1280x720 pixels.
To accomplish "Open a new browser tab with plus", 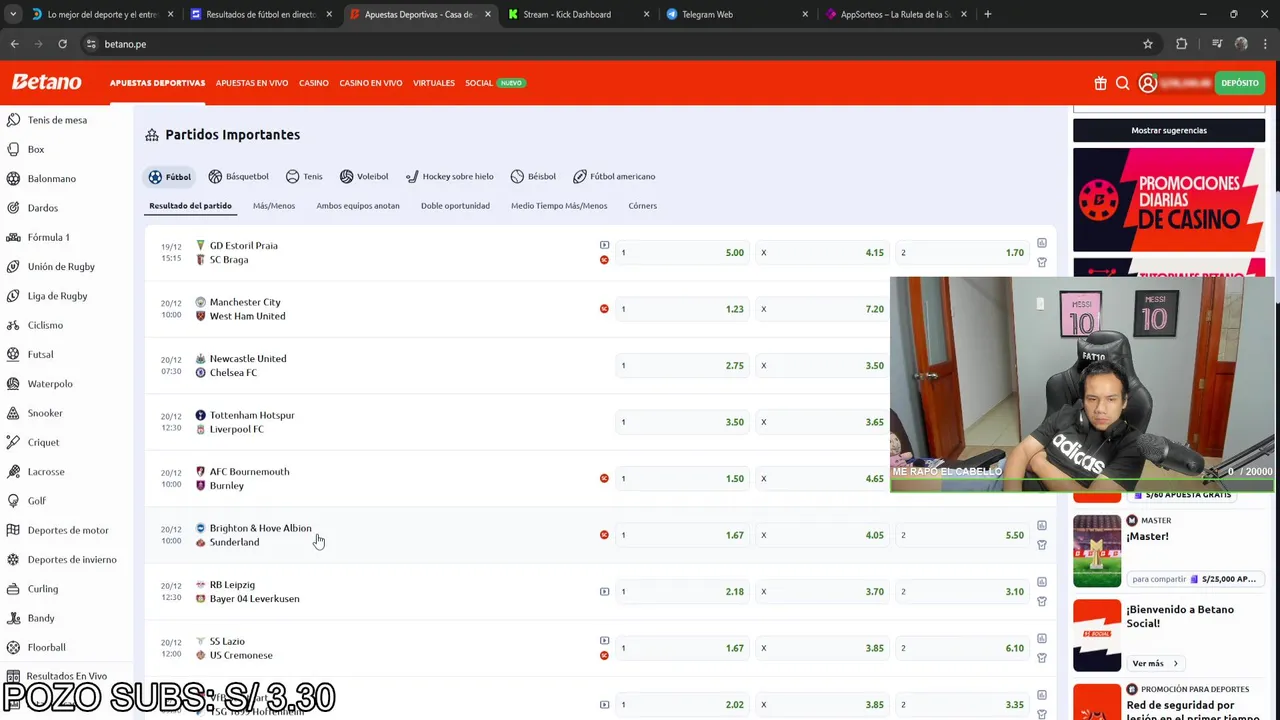I will tap(988, 14).
